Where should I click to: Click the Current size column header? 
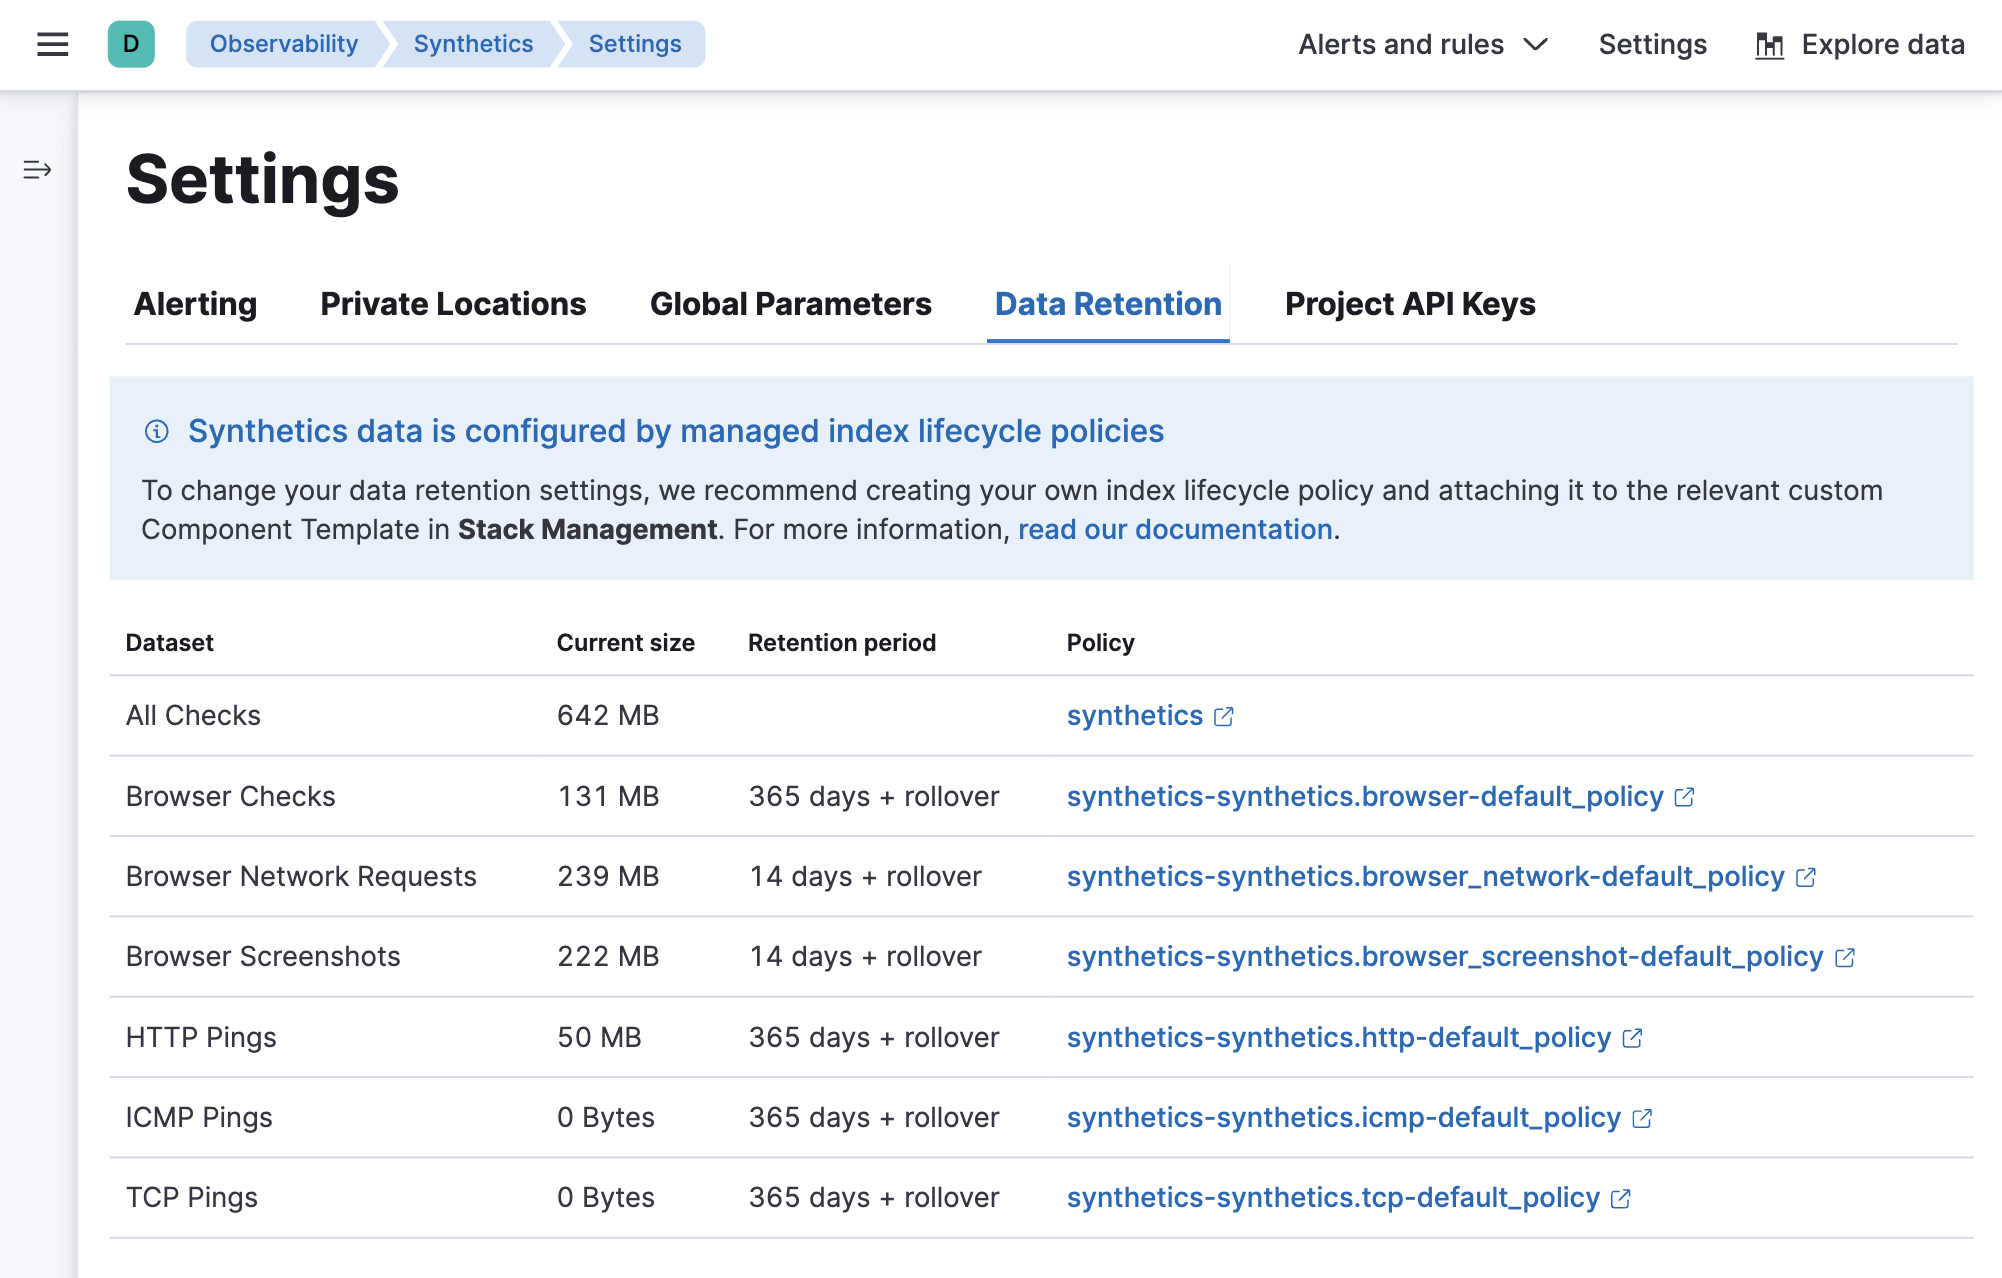pos(626,642)
